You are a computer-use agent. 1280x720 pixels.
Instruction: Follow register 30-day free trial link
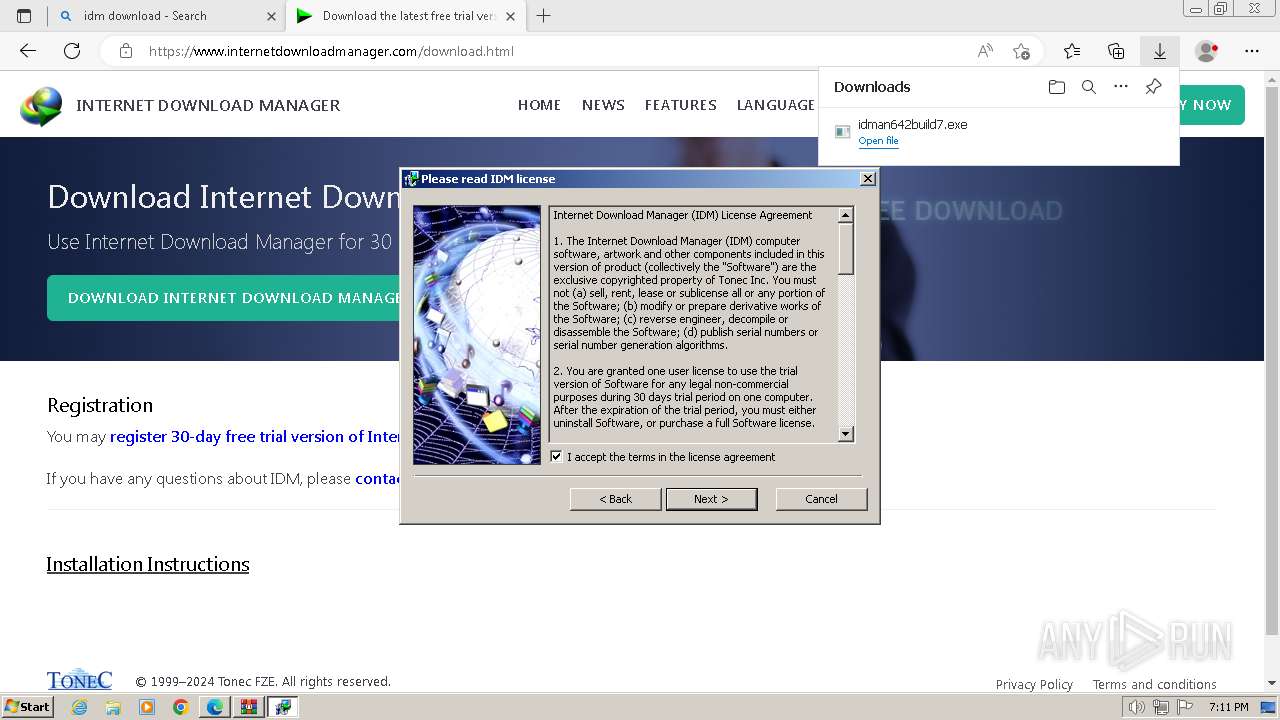(254, 436)
